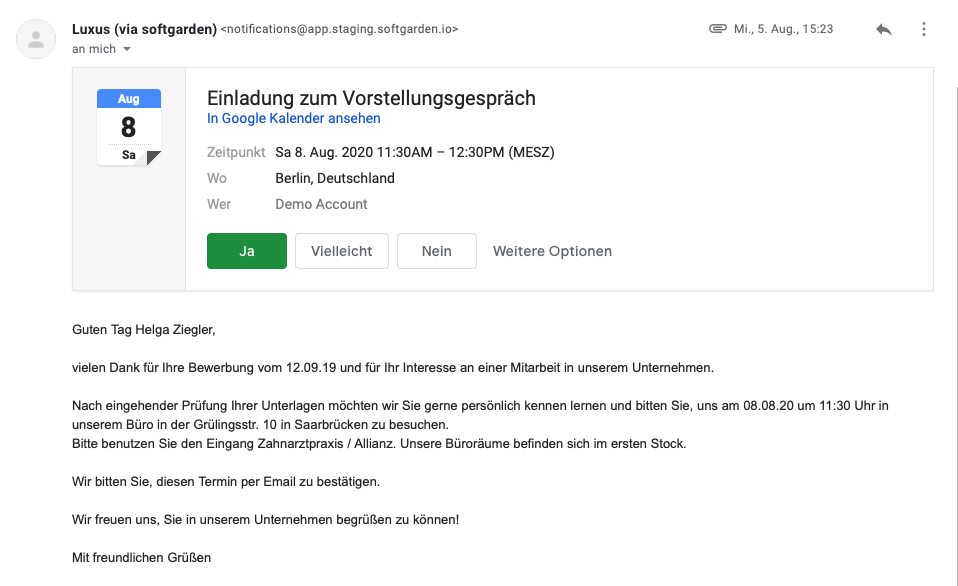
Task: Open 'In Google Kalender ansehen' link
Action: click(294, 119)
